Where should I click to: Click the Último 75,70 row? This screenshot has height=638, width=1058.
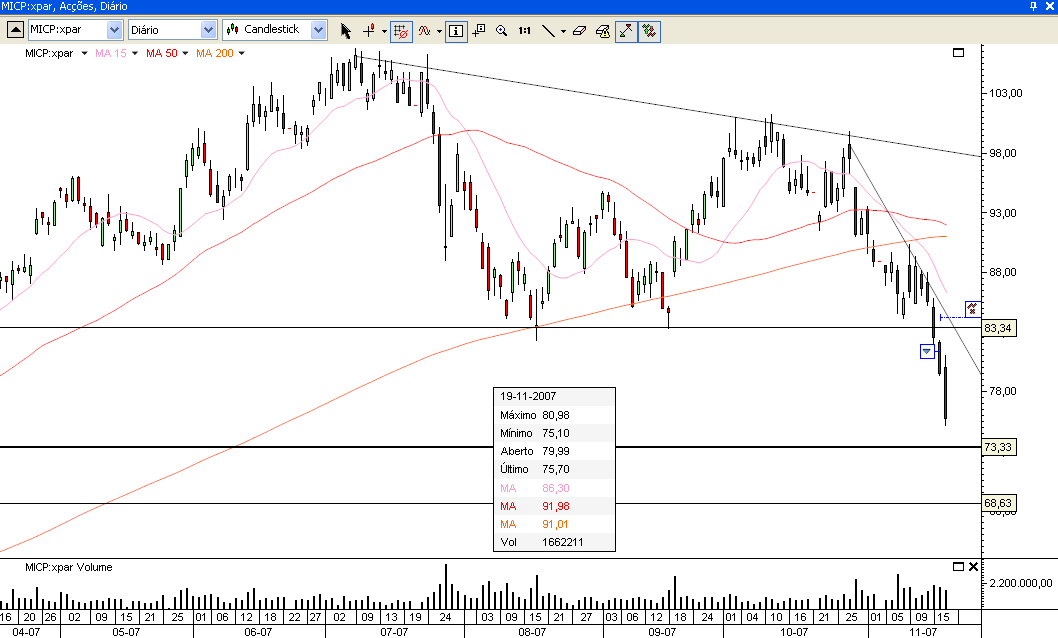(555, 469)
